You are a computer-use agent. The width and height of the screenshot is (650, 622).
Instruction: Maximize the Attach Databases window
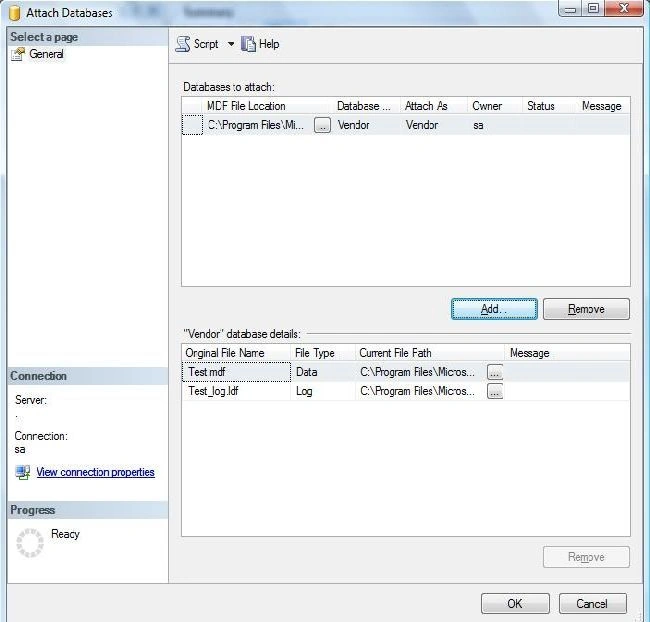coord(594,8)
